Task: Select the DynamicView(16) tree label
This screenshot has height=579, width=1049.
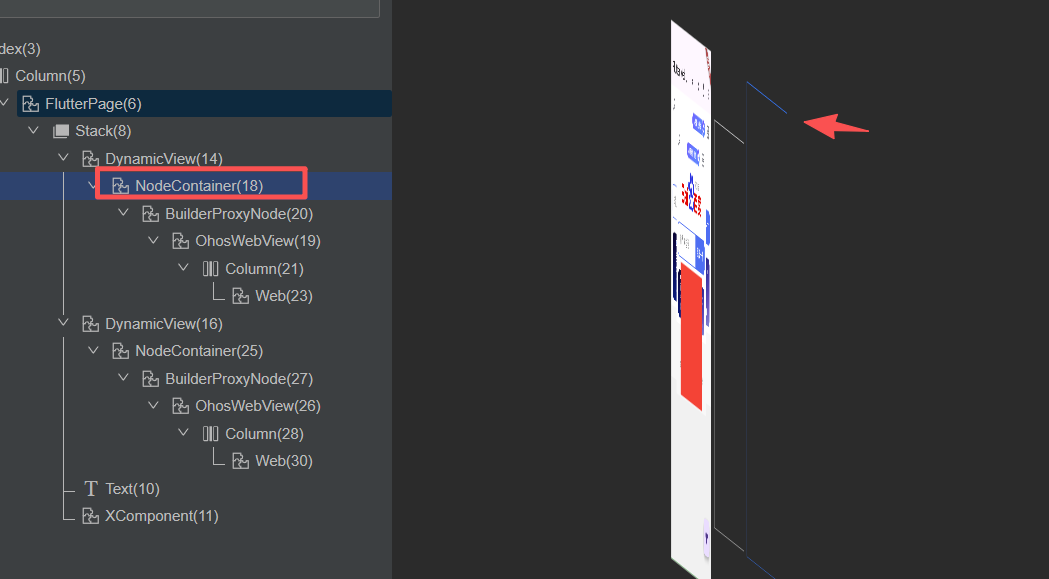Action: coord(163,324)
